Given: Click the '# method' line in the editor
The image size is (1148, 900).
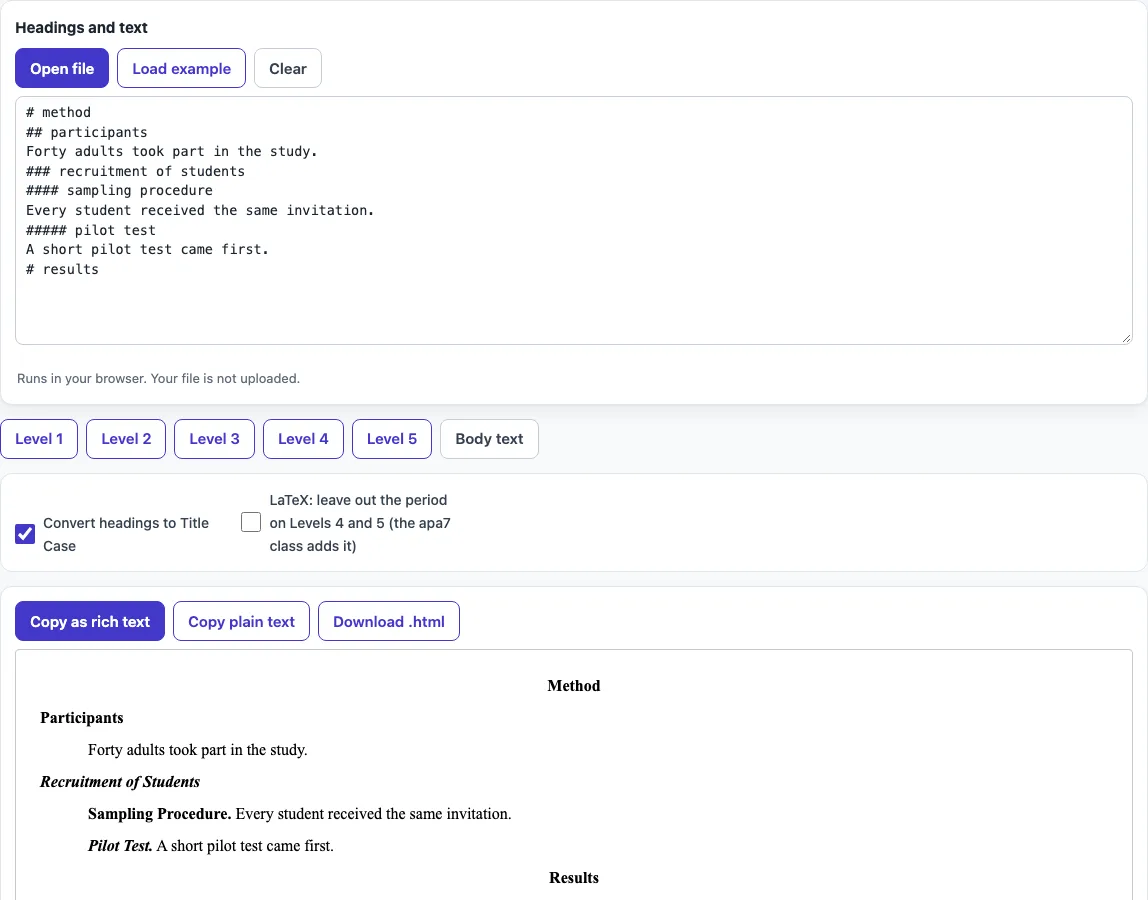Looking at the screenshot, I should [x=59, y=112].
